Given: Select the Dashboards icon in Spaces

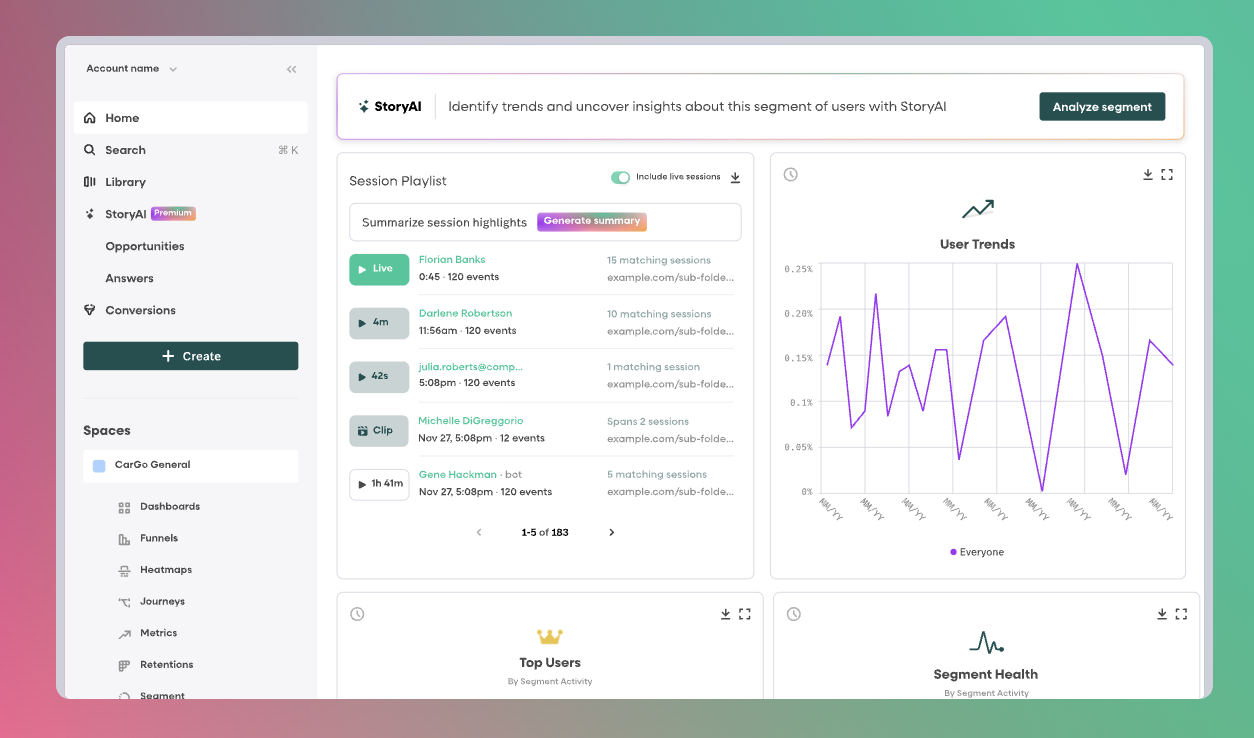Looking at the screenshot, I should (124, 506).
